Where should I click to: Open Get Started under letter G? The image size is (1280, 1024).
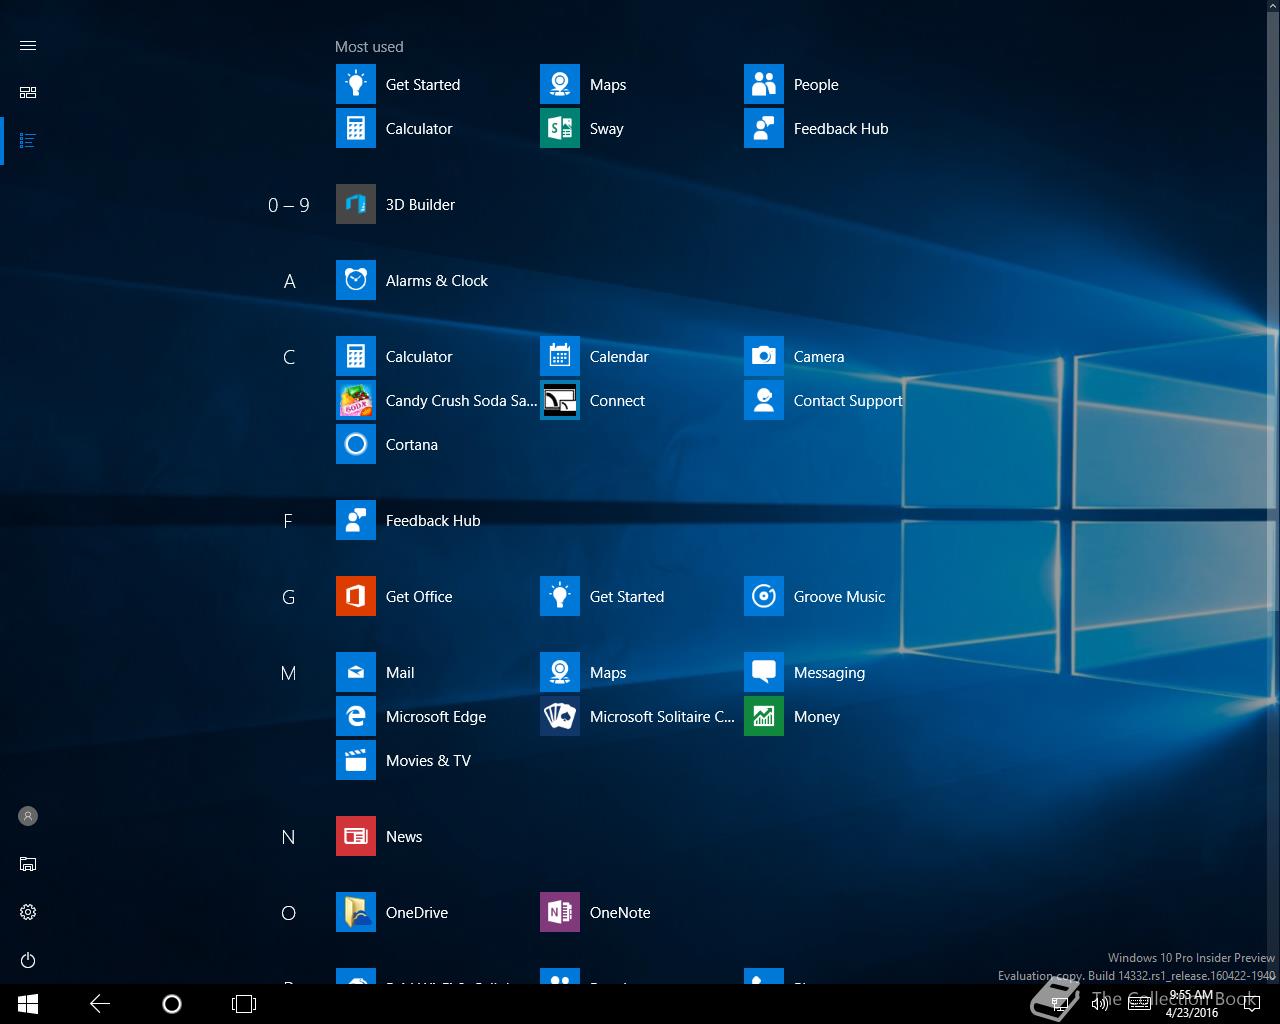click(640, 597)
